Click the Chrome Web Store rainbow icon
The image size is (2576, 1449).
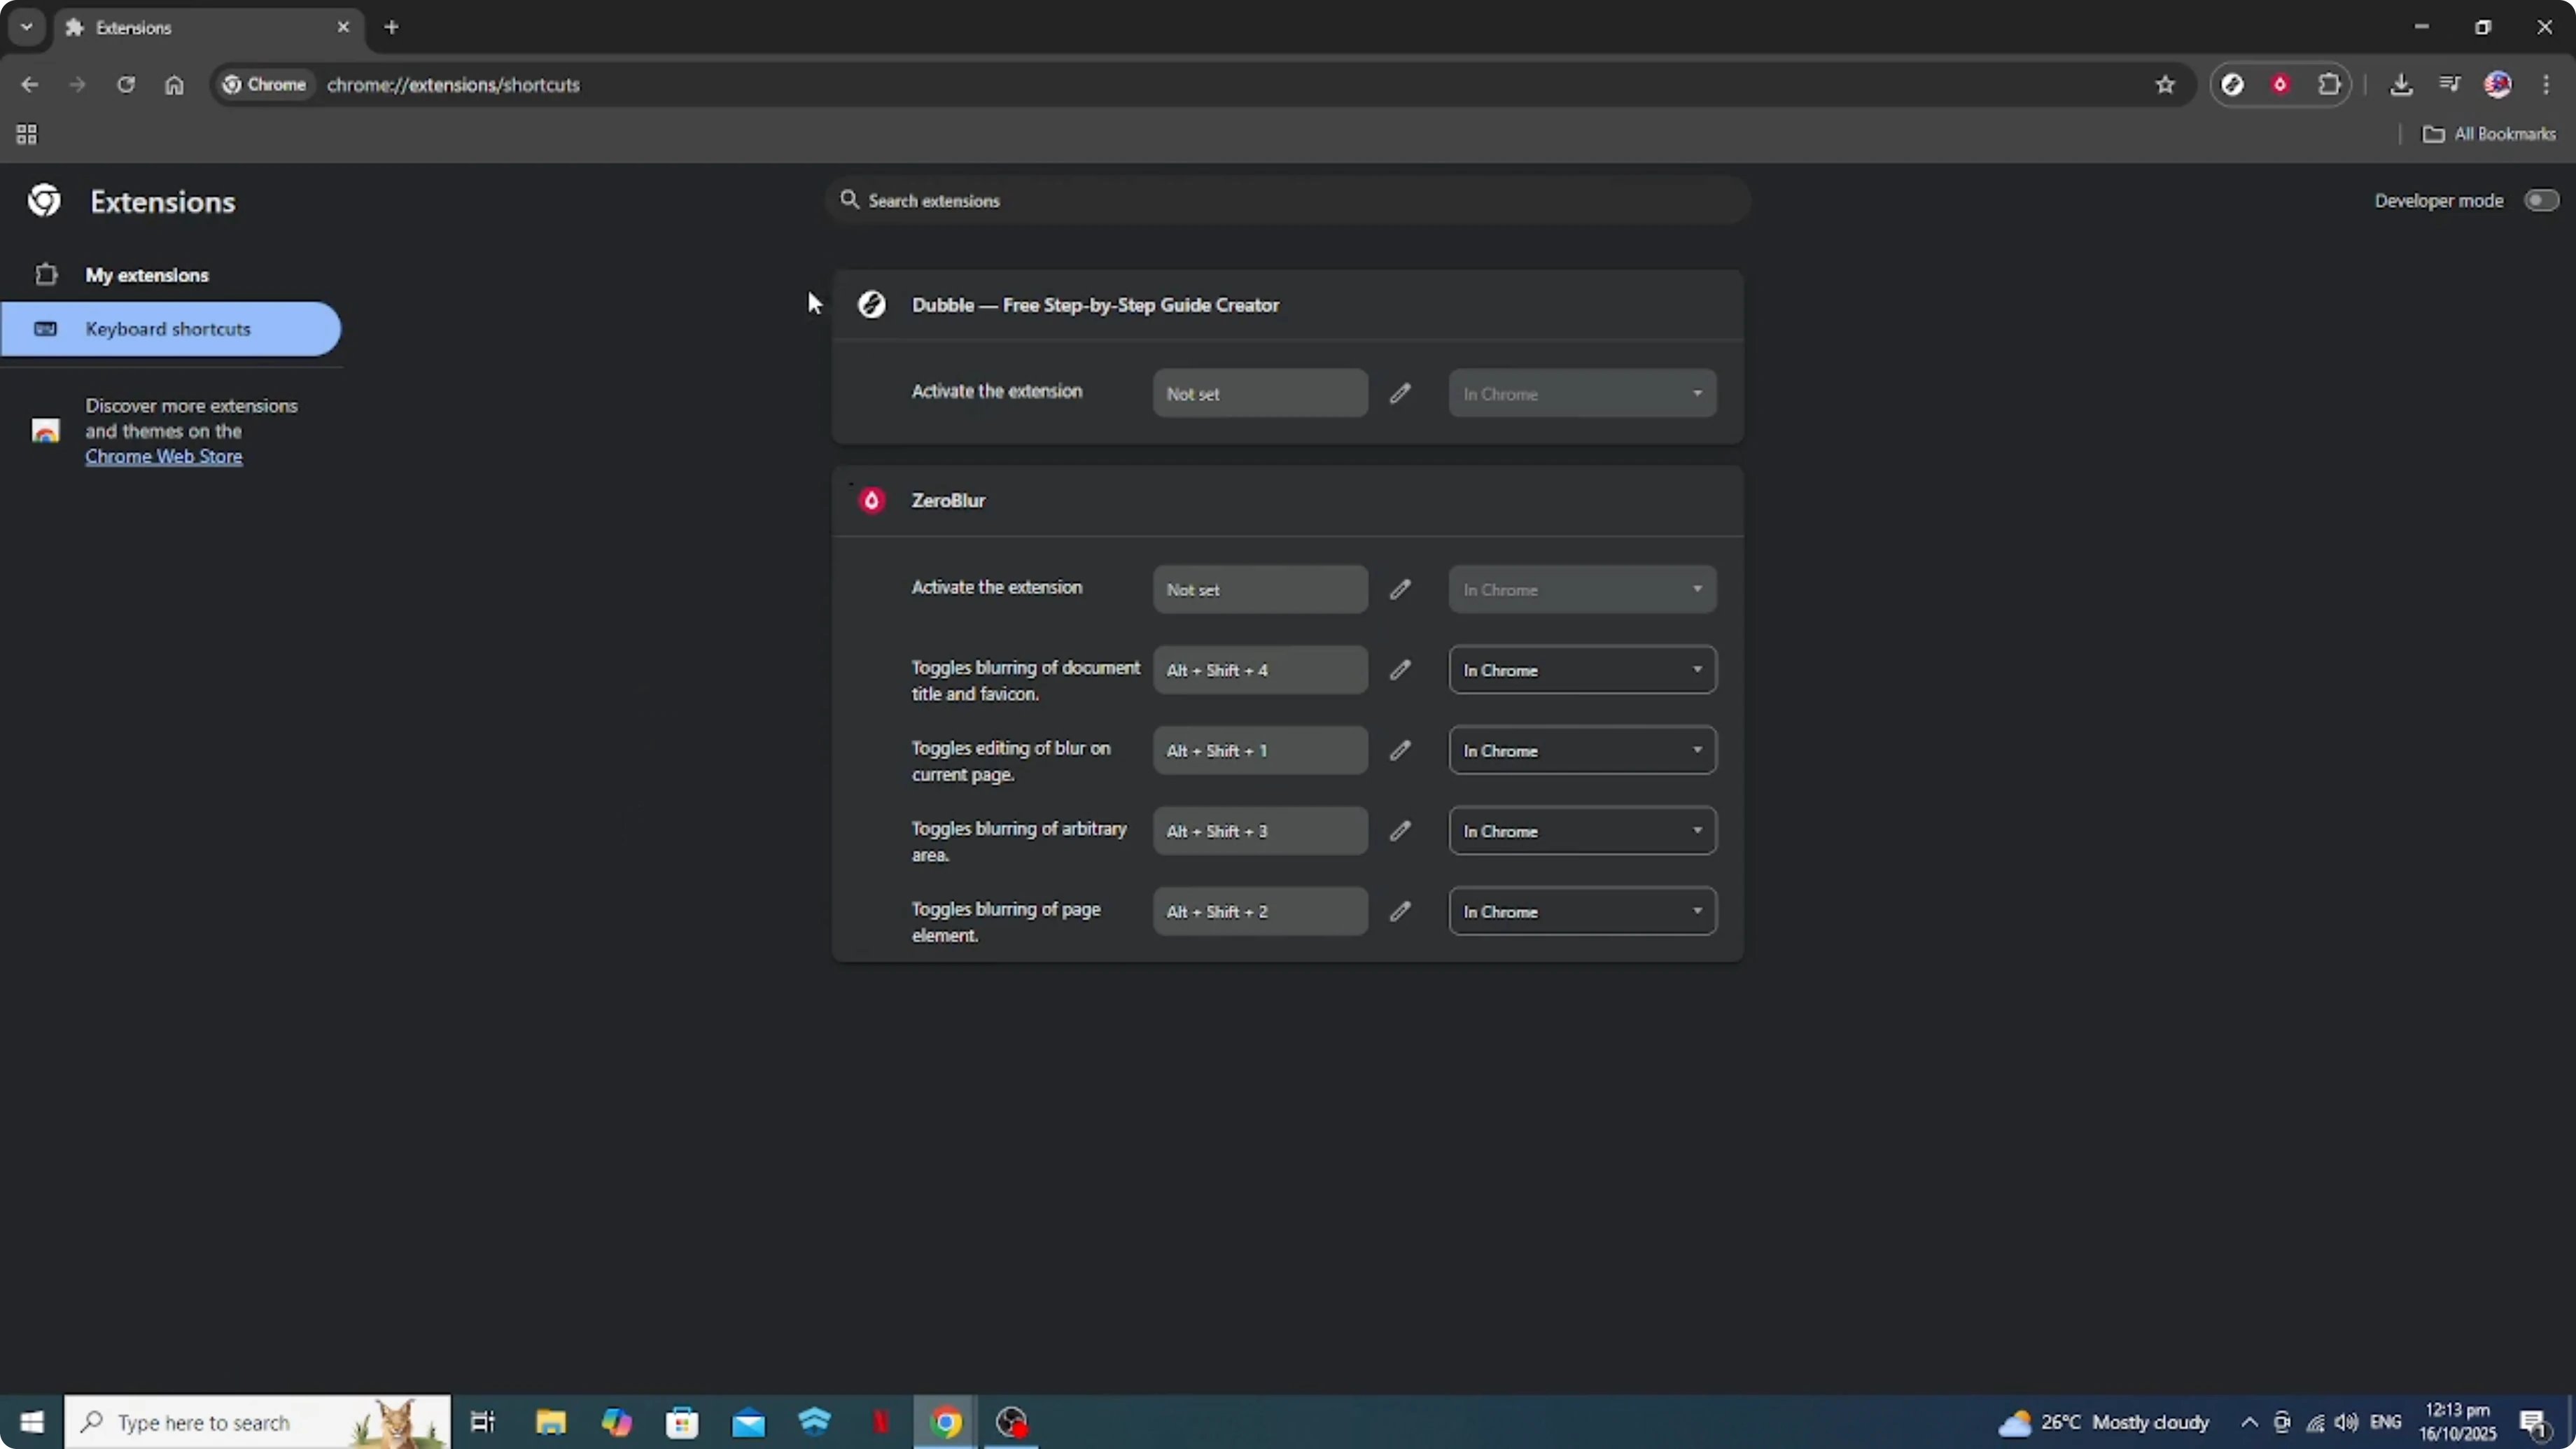point(45,431)
